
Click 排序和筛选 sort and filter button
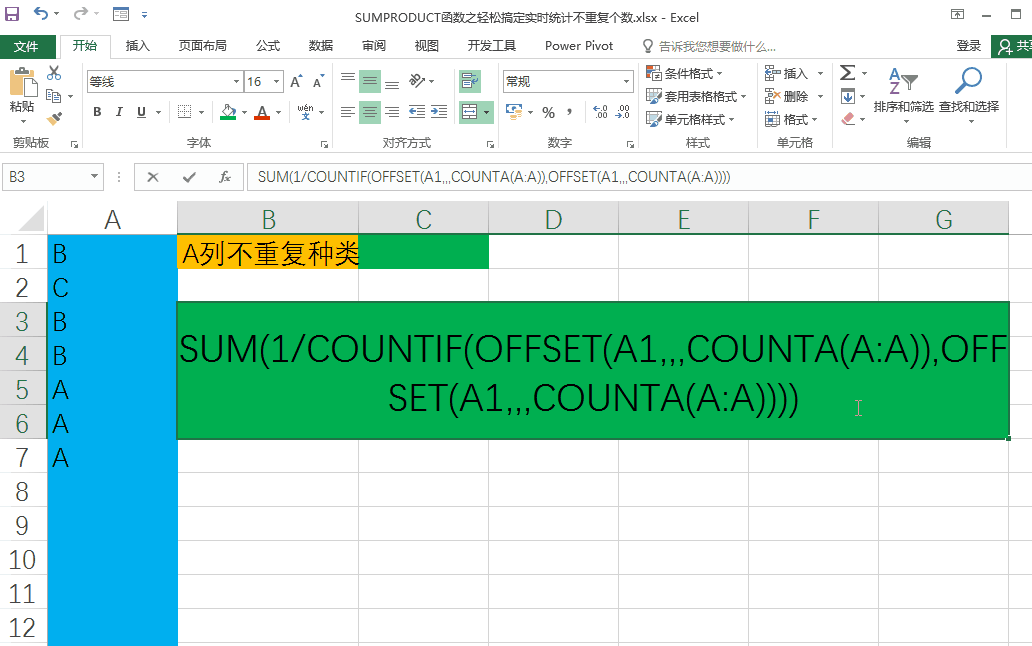pyautogui.click(x=904, y=93)
